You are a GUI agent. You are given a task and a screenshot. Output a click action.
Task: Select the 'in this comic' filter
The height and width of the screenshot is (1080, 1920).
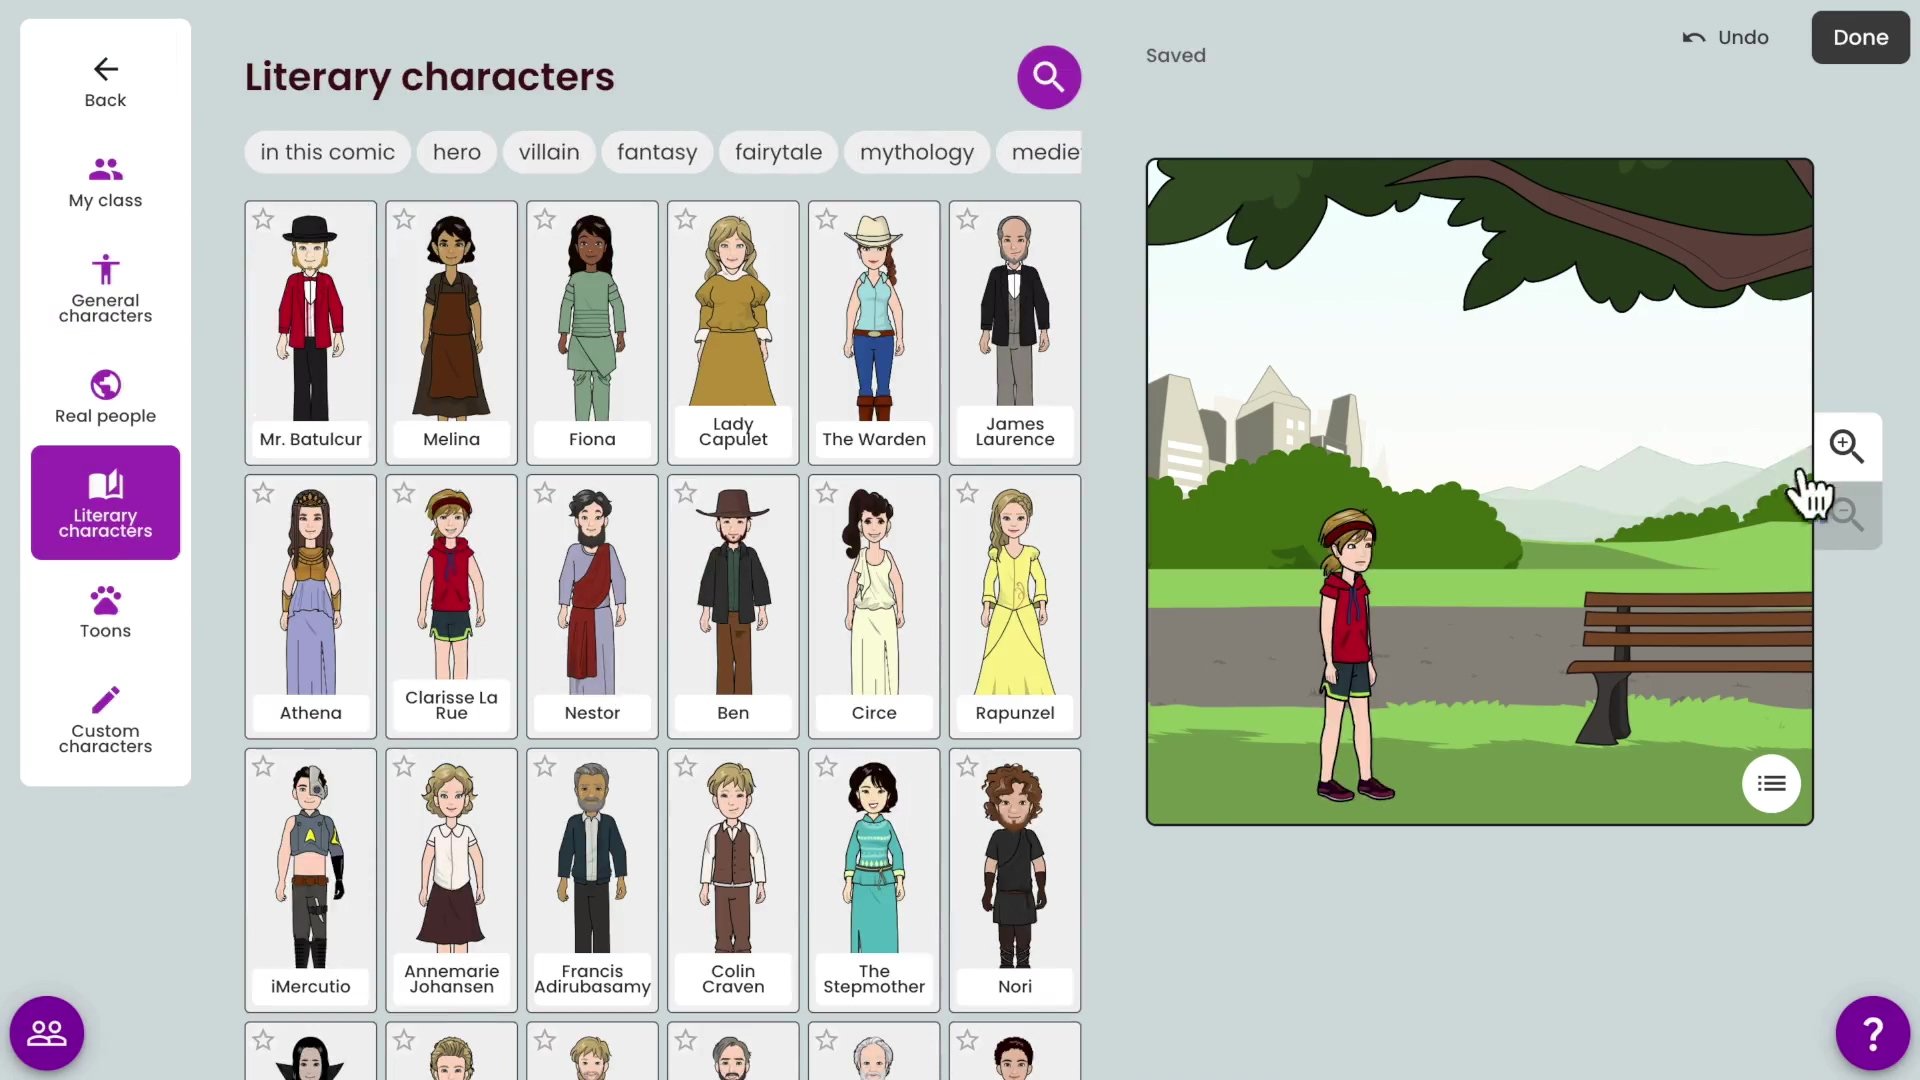[327, 152]
